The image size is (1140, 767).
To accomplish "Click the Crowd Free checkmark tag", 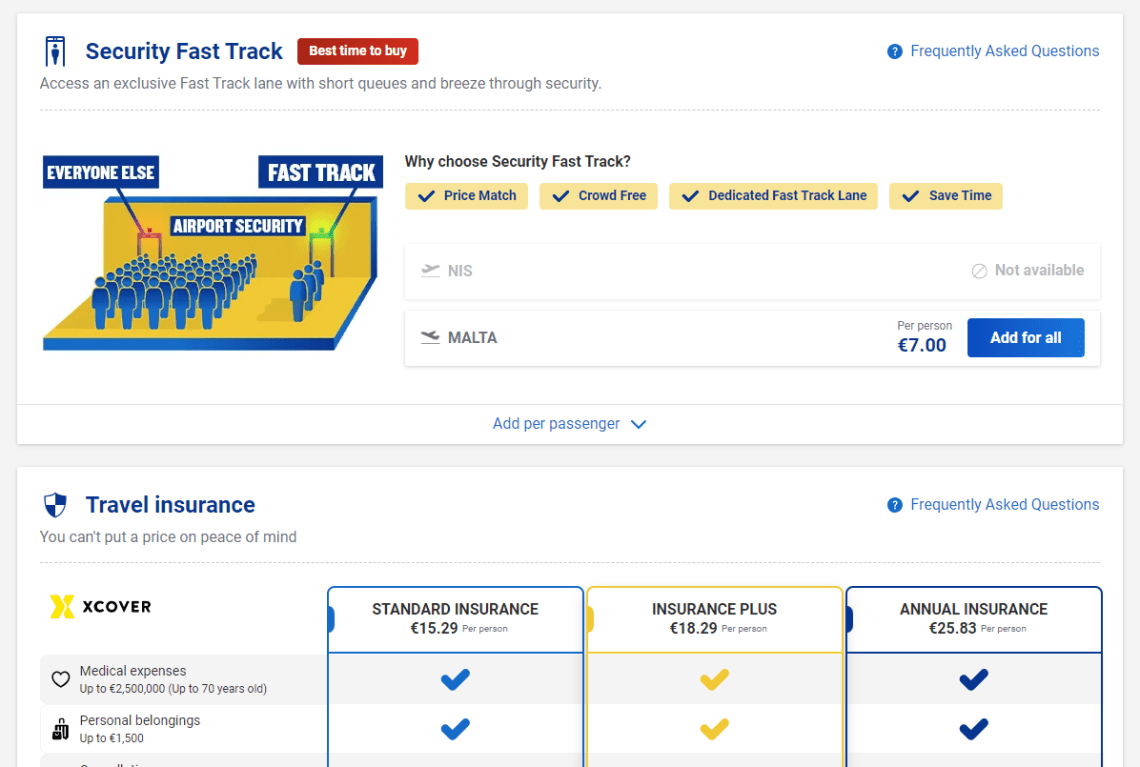I will click(598, 196).
